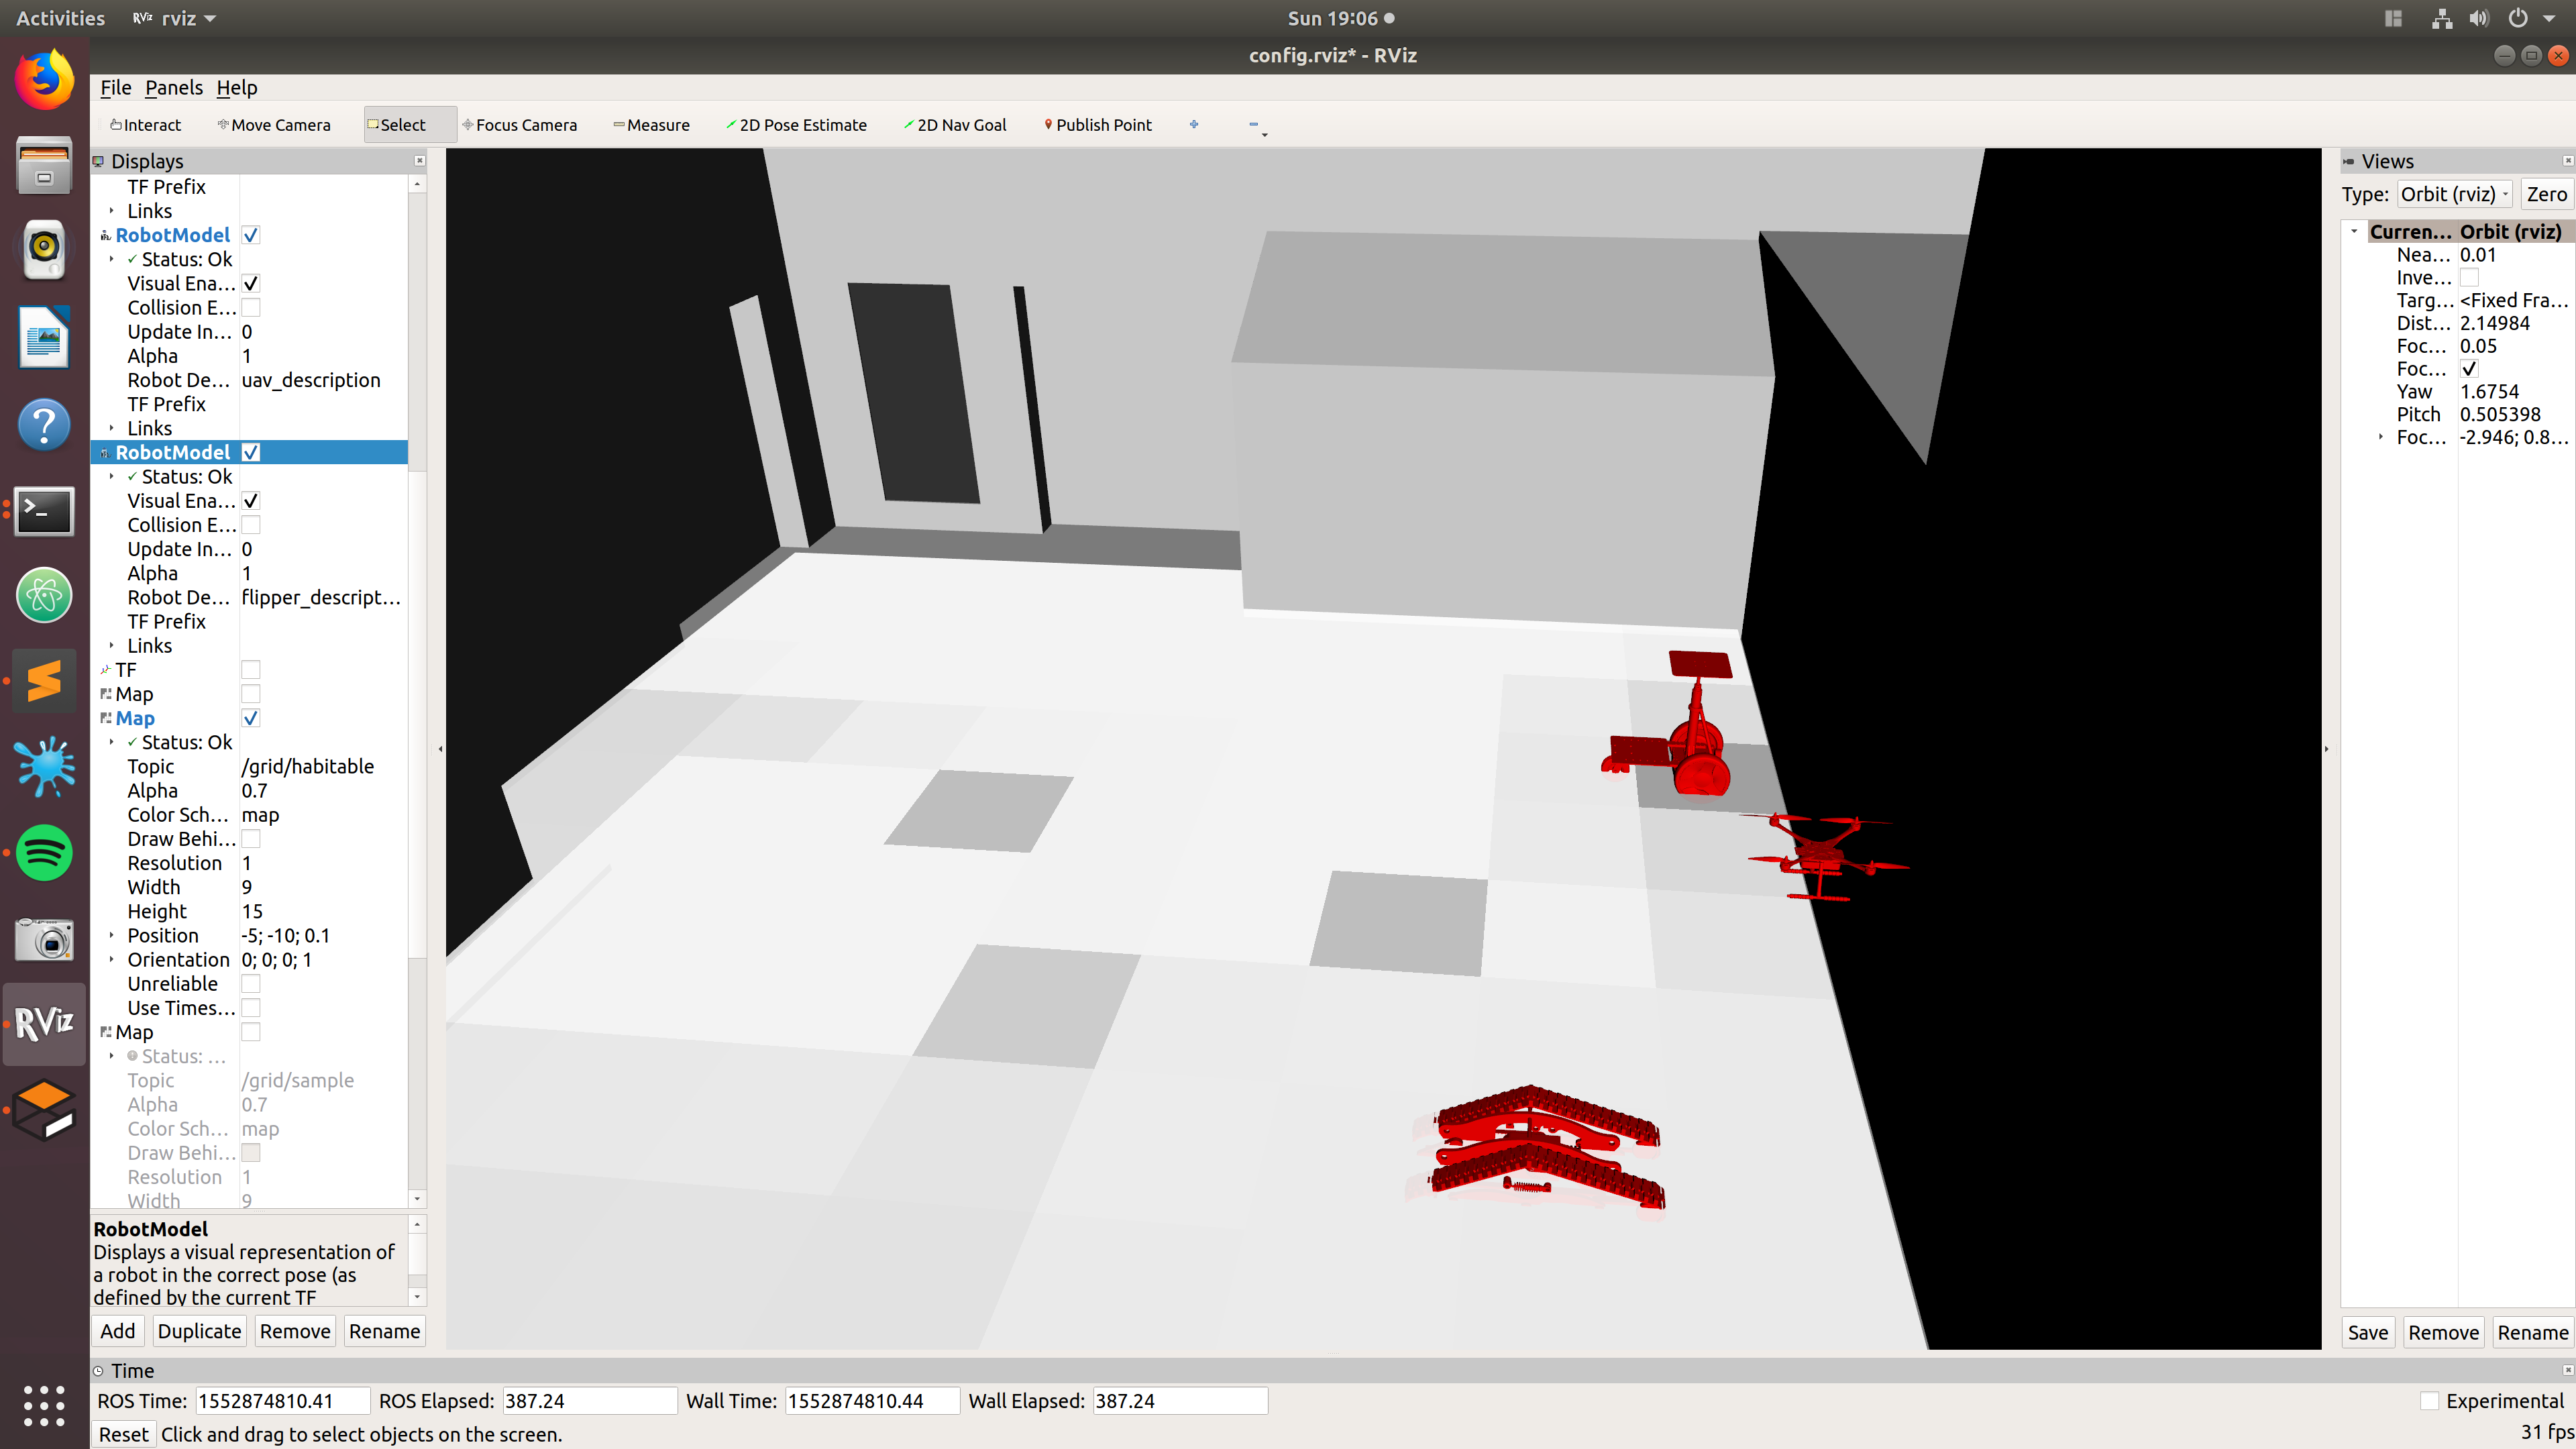The height and width of the screenshot is (1449, 2576).
Task: Activate the Move Camera tool
Action: click(x=274, y=125)
